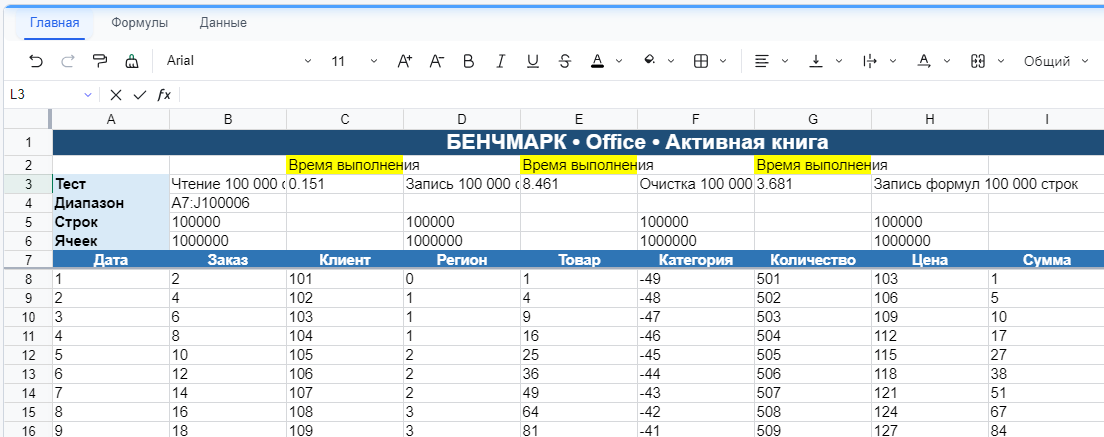The image size is (1104, 437).
Task: Select column H header
Action: (929, 120)
